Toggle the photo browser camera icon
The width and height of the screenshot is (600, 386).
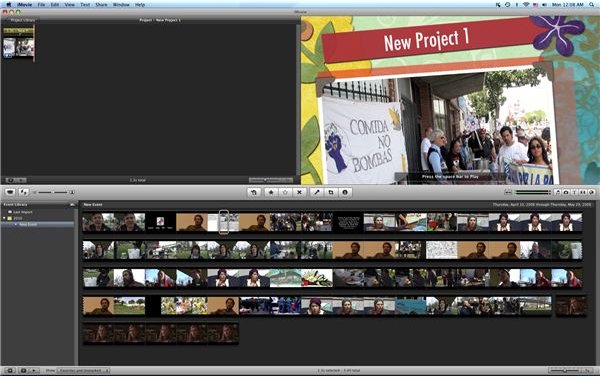coord(566,192)
